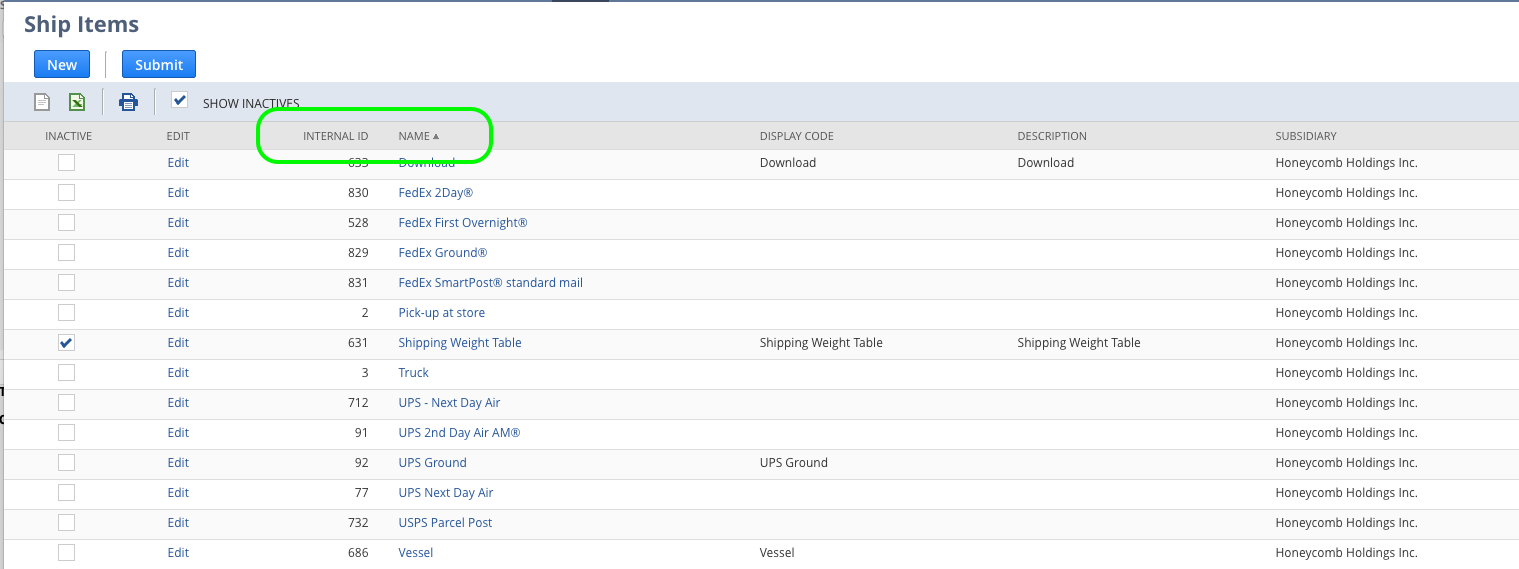Click the Description column header

pyautogui.click(x=1051, y=136)
